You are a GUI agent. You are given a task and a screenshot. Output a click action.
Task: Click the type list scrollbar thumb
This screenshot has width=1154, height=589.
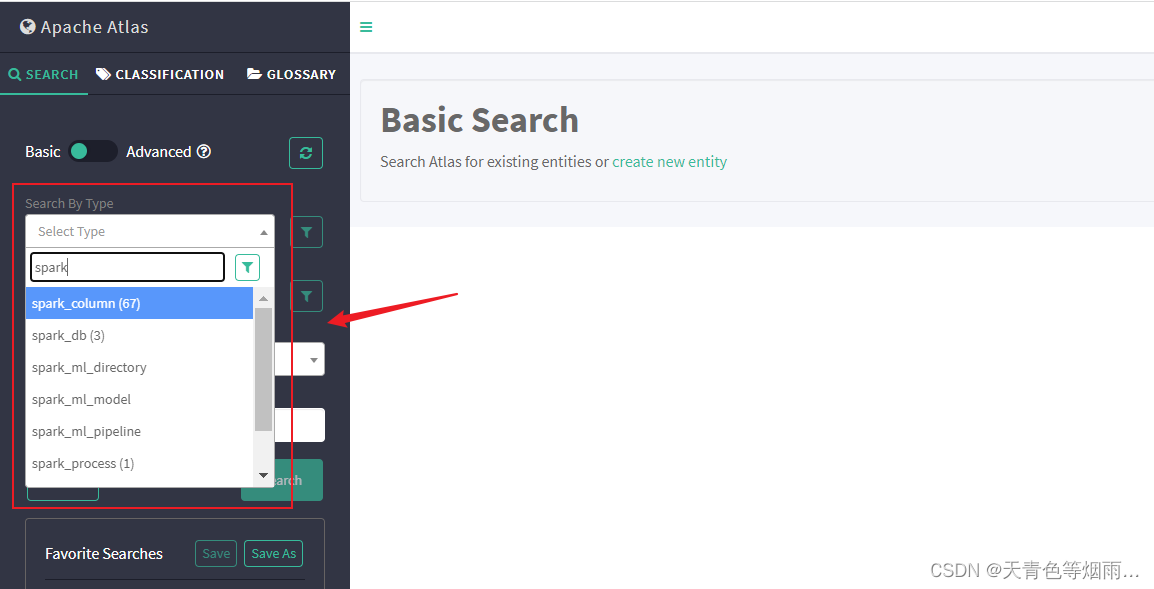(x=263, y=368)
